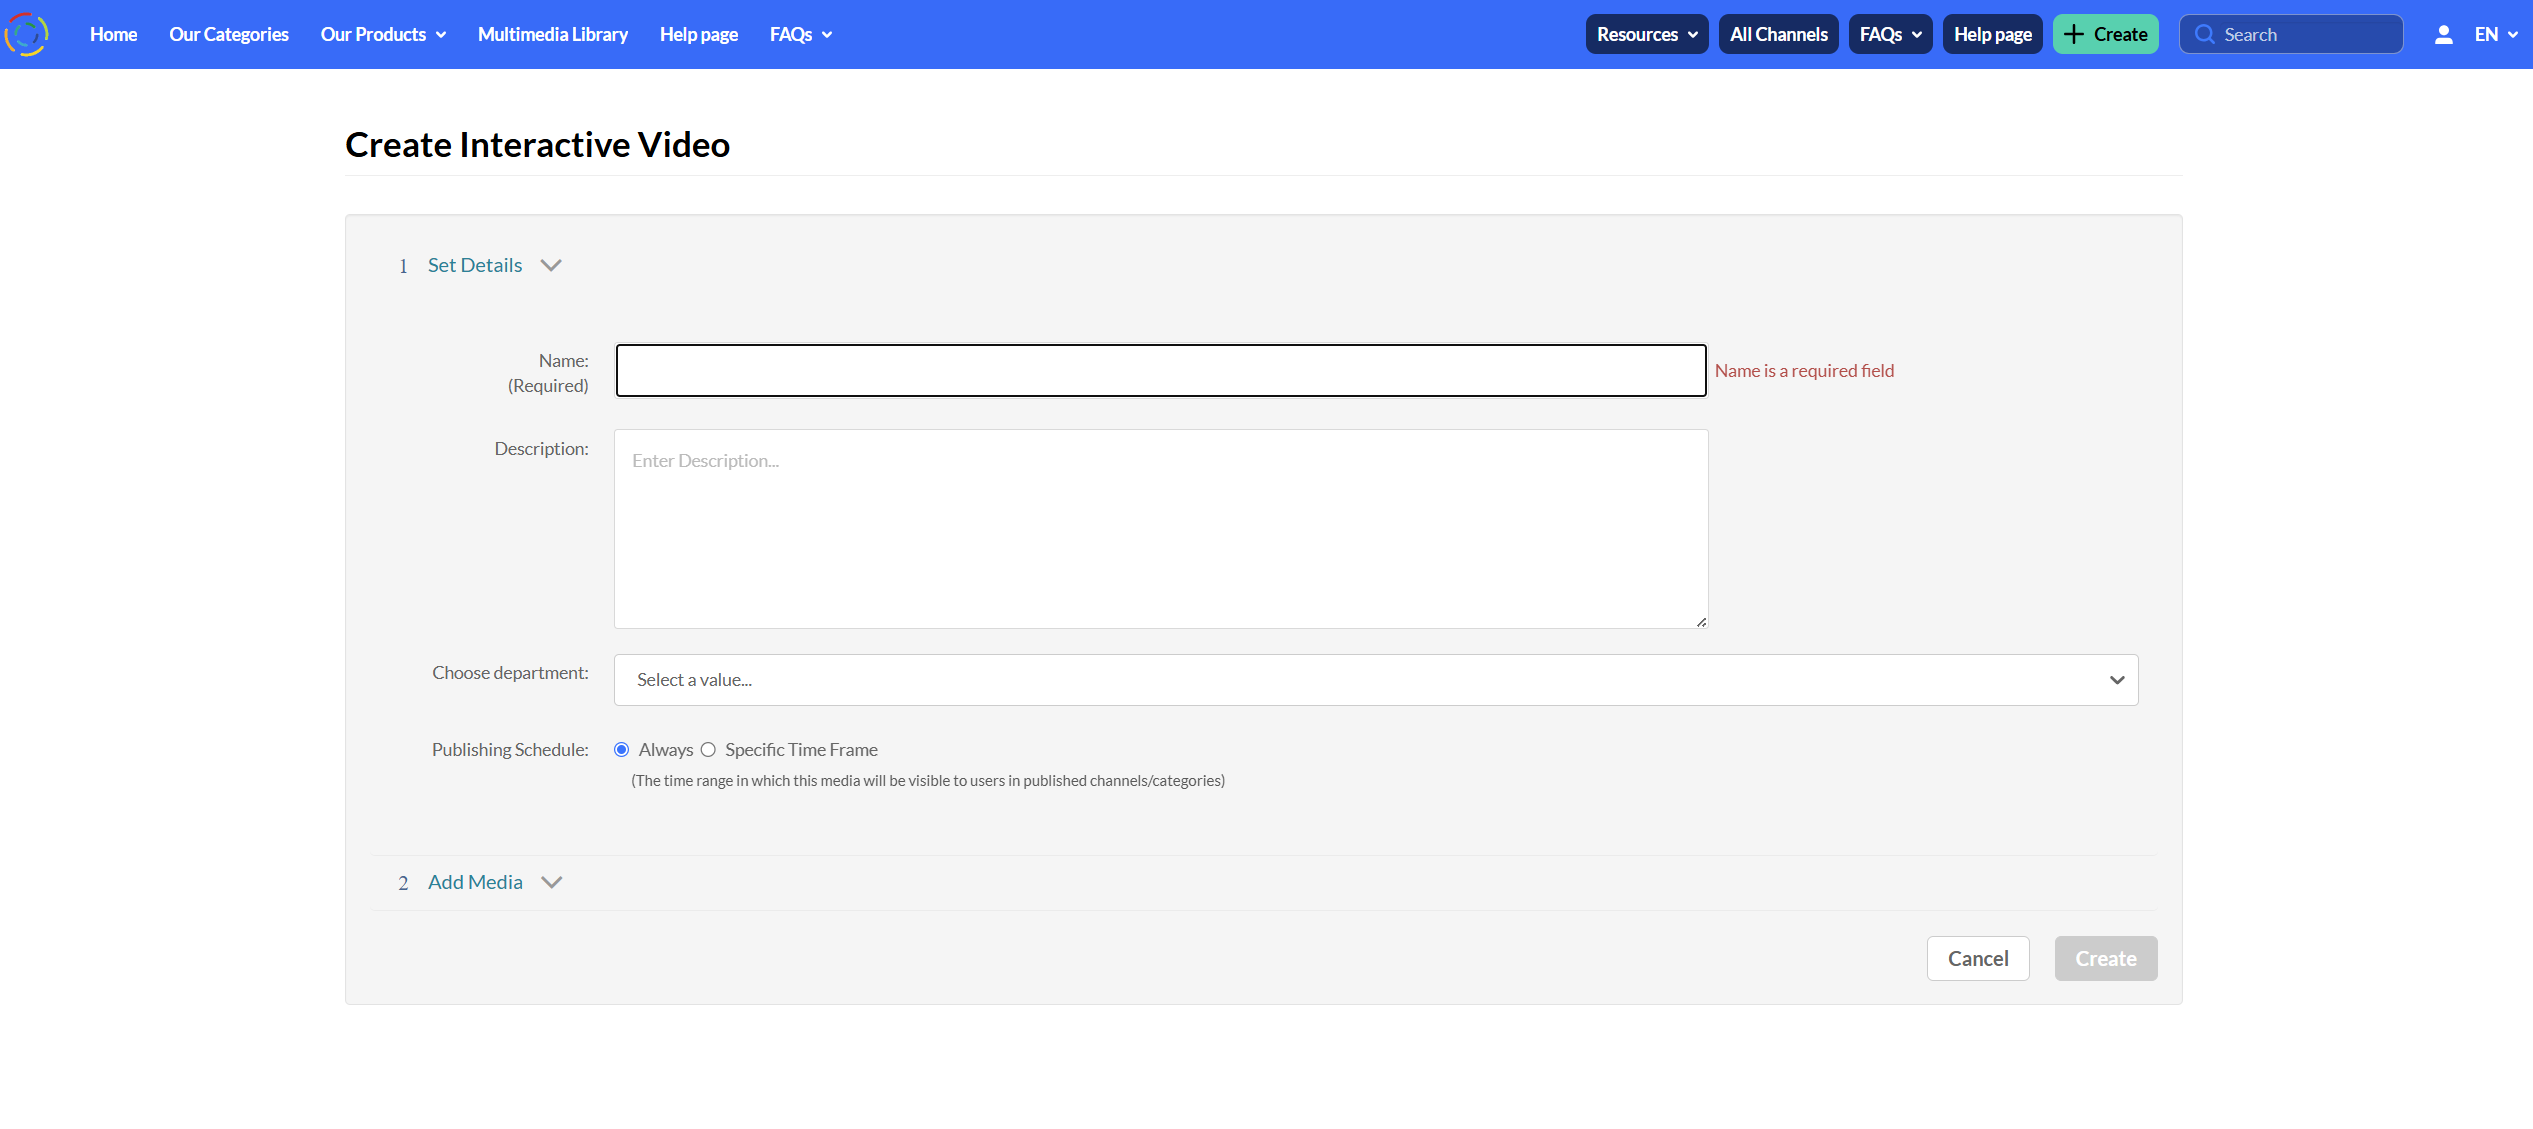Open the Our Products dropdown menu
Viewport: 2533px width, 1129px height.
[x=383, y=35]
